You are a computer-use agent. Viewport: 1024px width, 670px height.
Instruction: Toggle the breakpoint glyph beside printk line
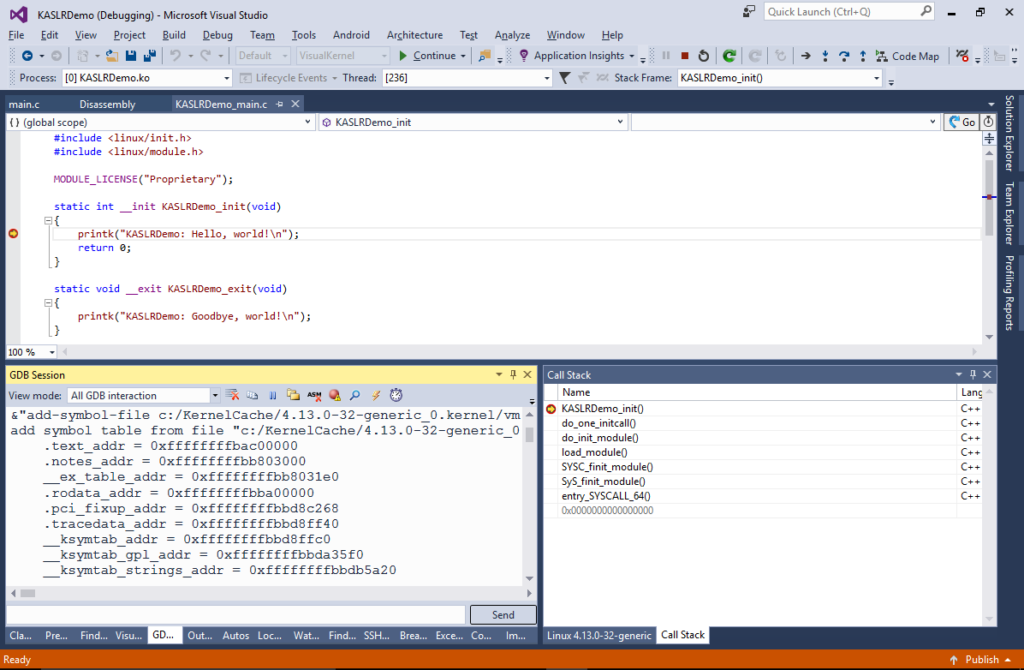(x=11, y=232)
